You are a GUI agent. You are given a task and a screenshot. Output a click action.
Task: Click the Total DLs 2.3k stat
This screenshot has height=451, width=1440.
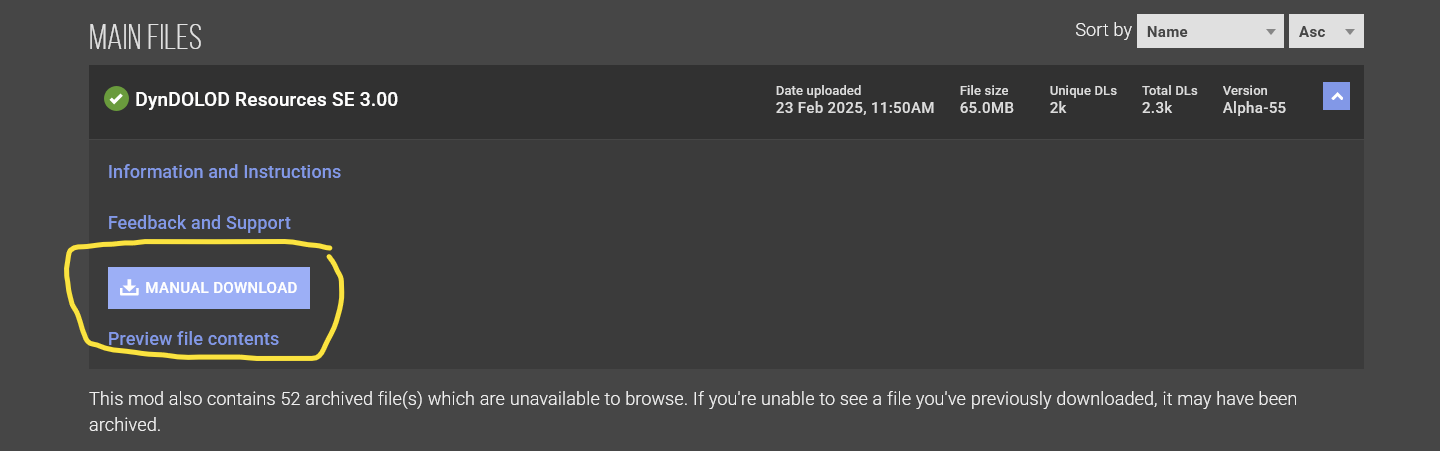pos(1157,108)
